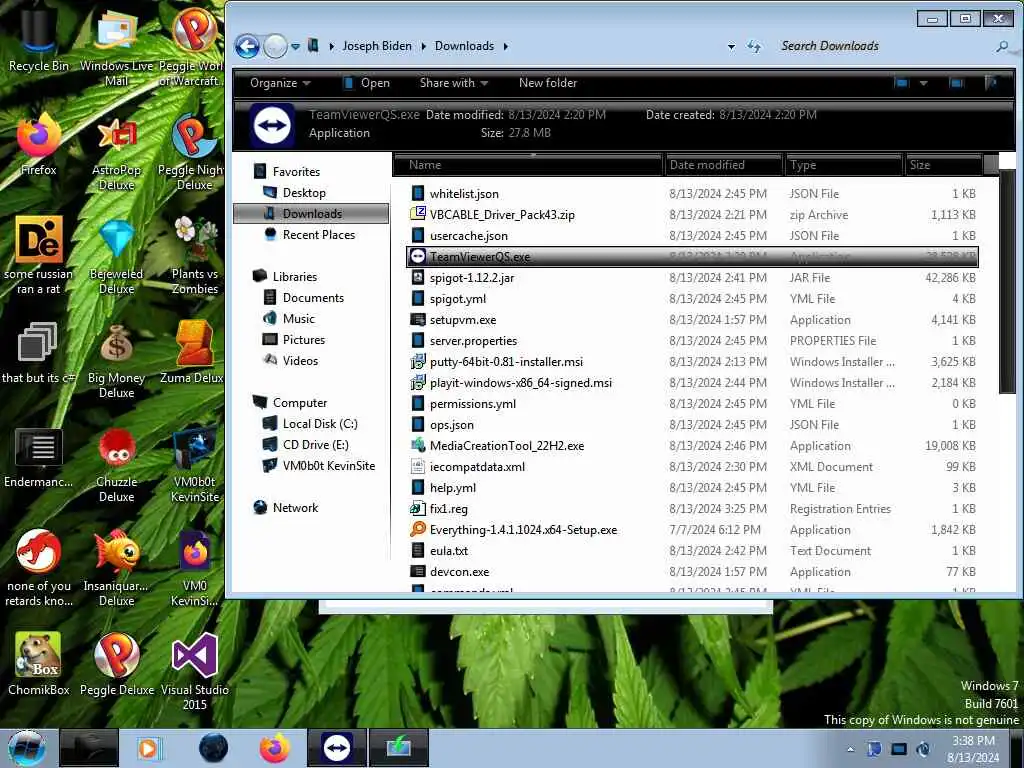Image resolution: width=1024 pixels, height=768 pixels.
Task: Open the Firefox desktop shortcut
Action: point(39,145)
